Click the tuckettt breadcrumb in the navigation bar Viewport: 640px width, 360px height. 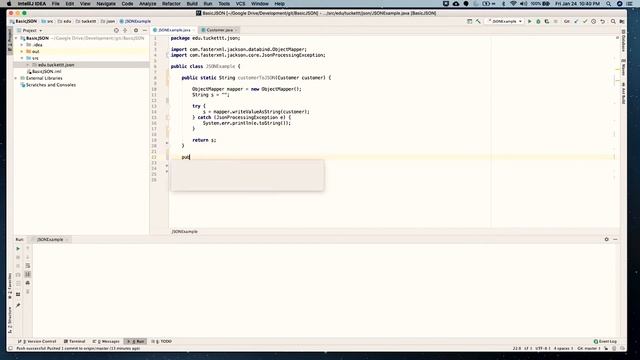pyautogui.click(x=86, y=21)
